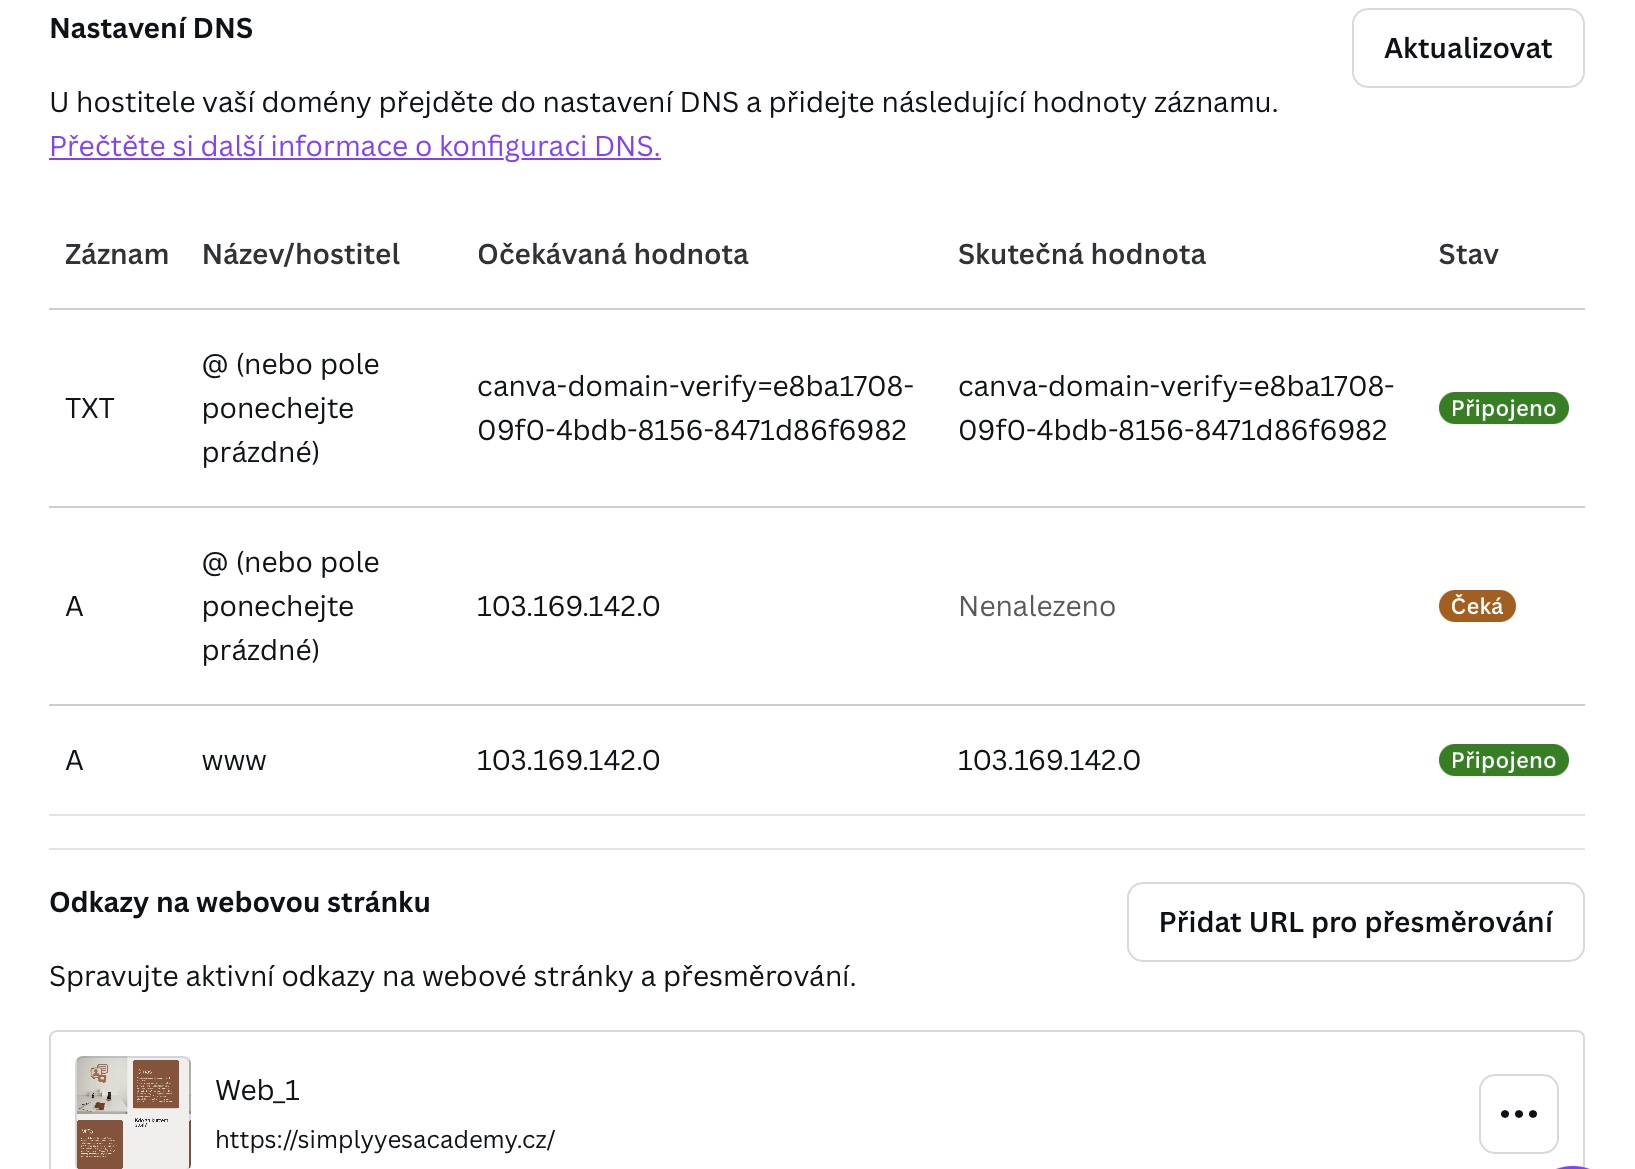Click the Připojeno badge in the www row
Image resolution: width=1635 pixels, height=1169 pixels.
click(x=1503, y=760)
